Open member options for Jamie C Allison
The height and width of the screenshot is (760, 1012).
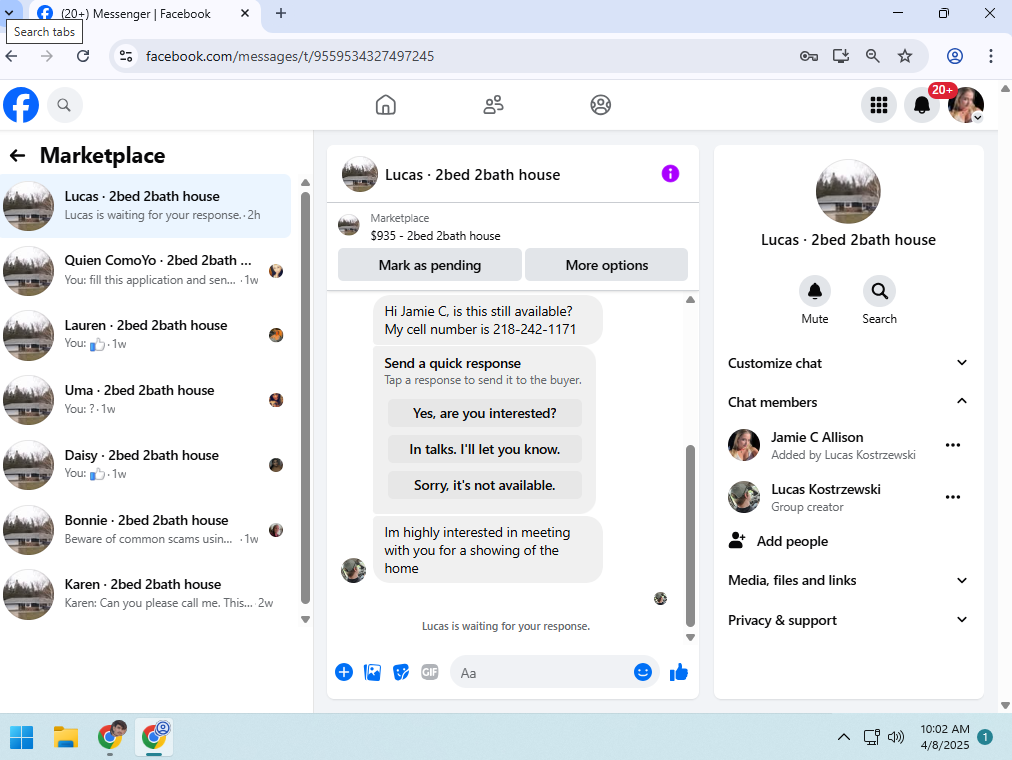pyautogui.click(x=953, y=445)
